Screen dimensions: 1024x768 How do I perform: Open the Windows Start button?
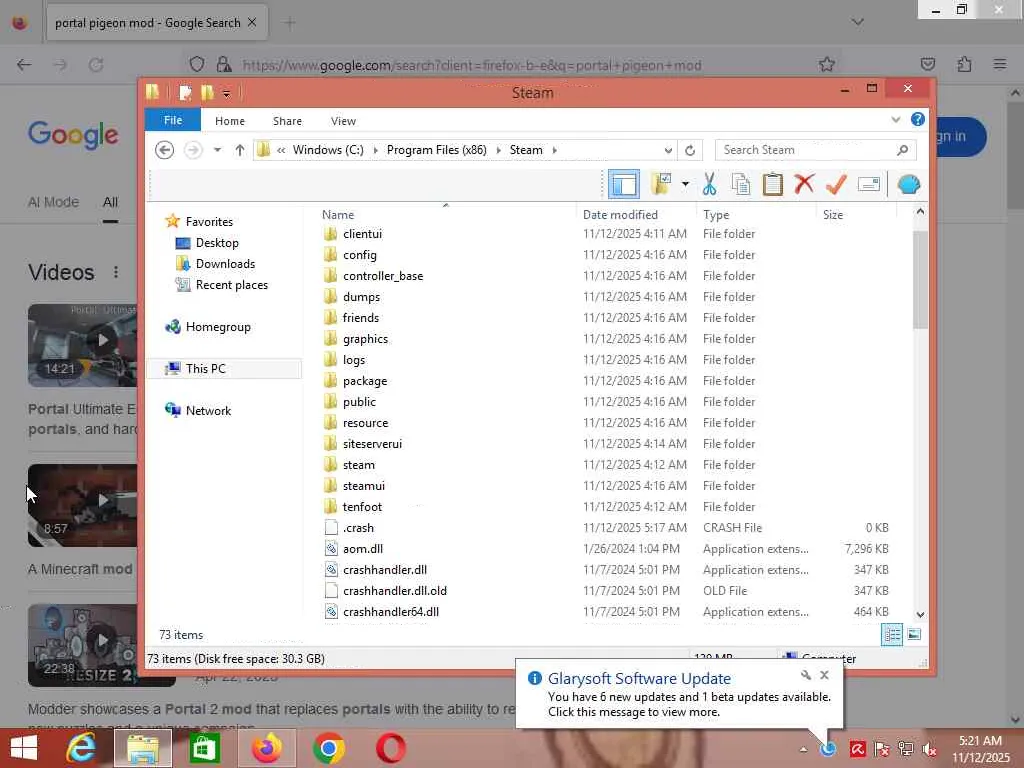click(x=24, y=748)
